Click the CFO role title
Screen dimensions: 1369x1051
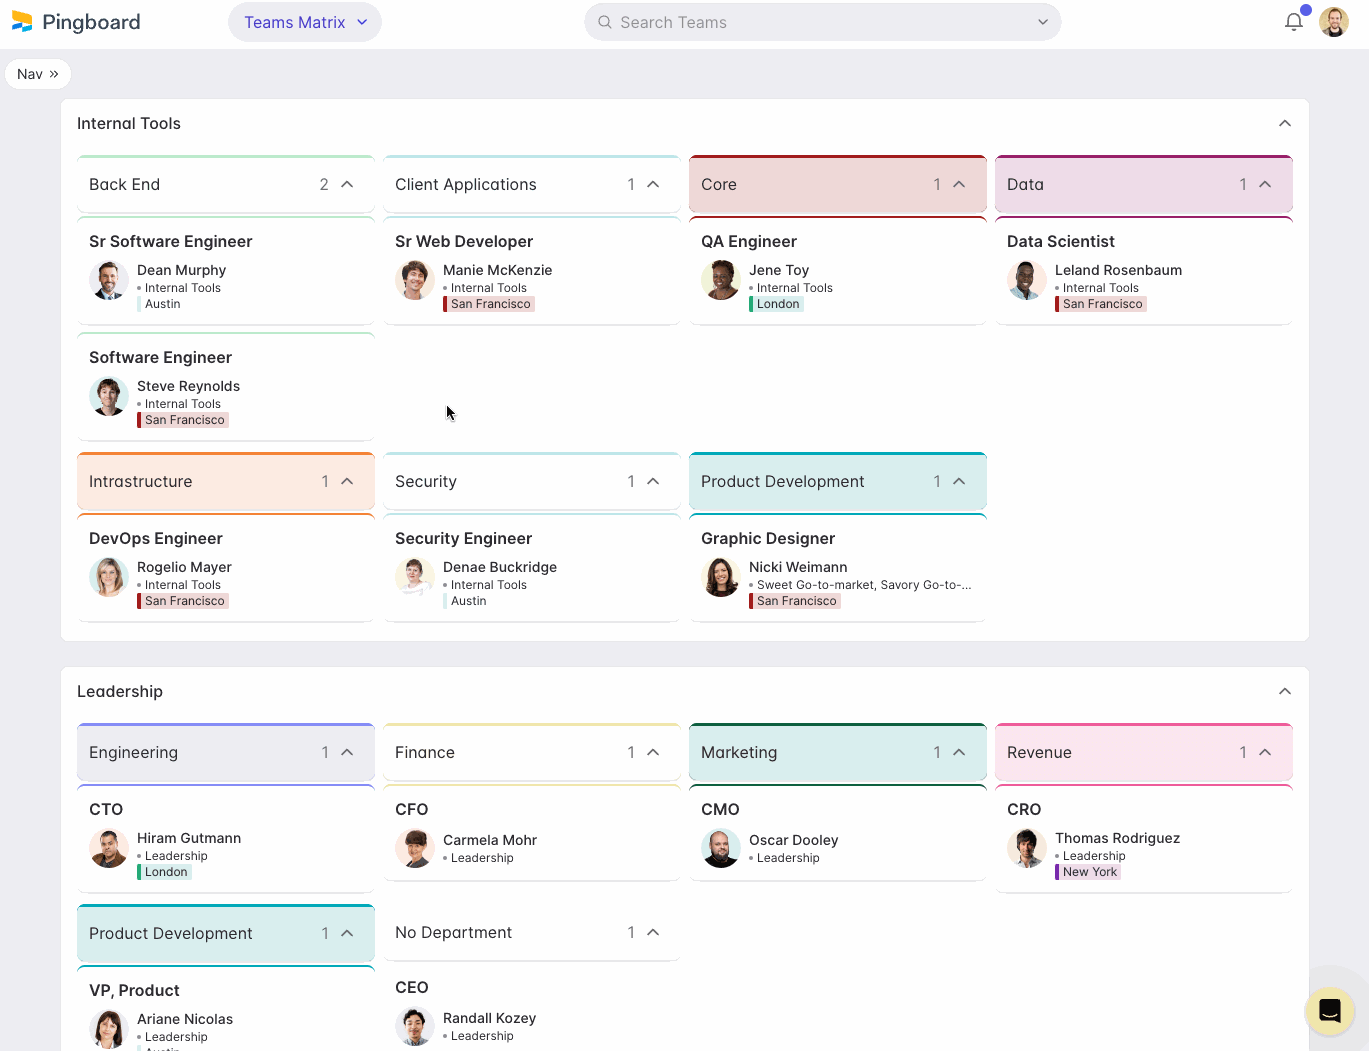[411, 809]
